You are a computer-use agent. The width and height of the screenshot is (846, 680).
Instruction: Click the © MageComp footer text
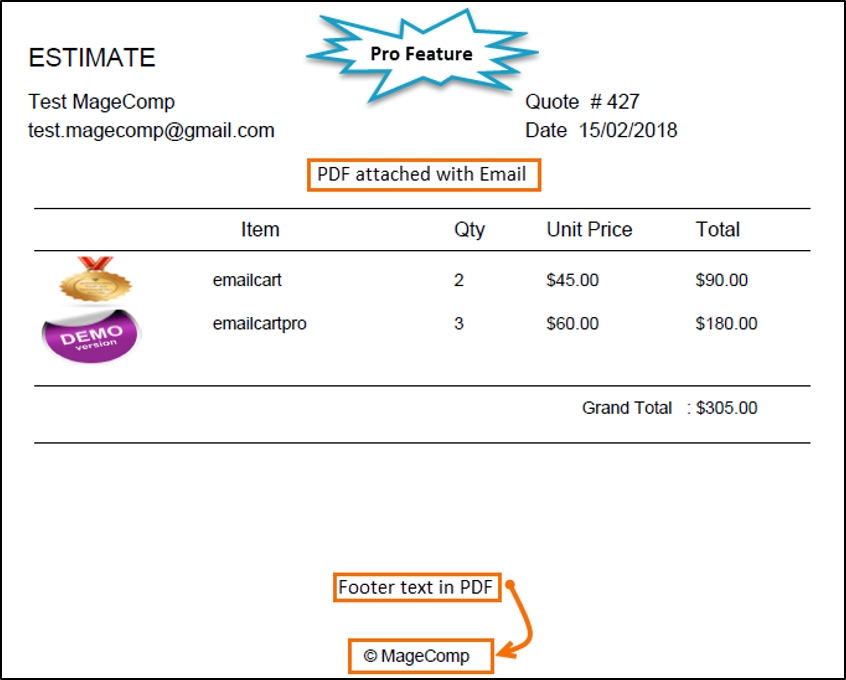tap(421, 656)
